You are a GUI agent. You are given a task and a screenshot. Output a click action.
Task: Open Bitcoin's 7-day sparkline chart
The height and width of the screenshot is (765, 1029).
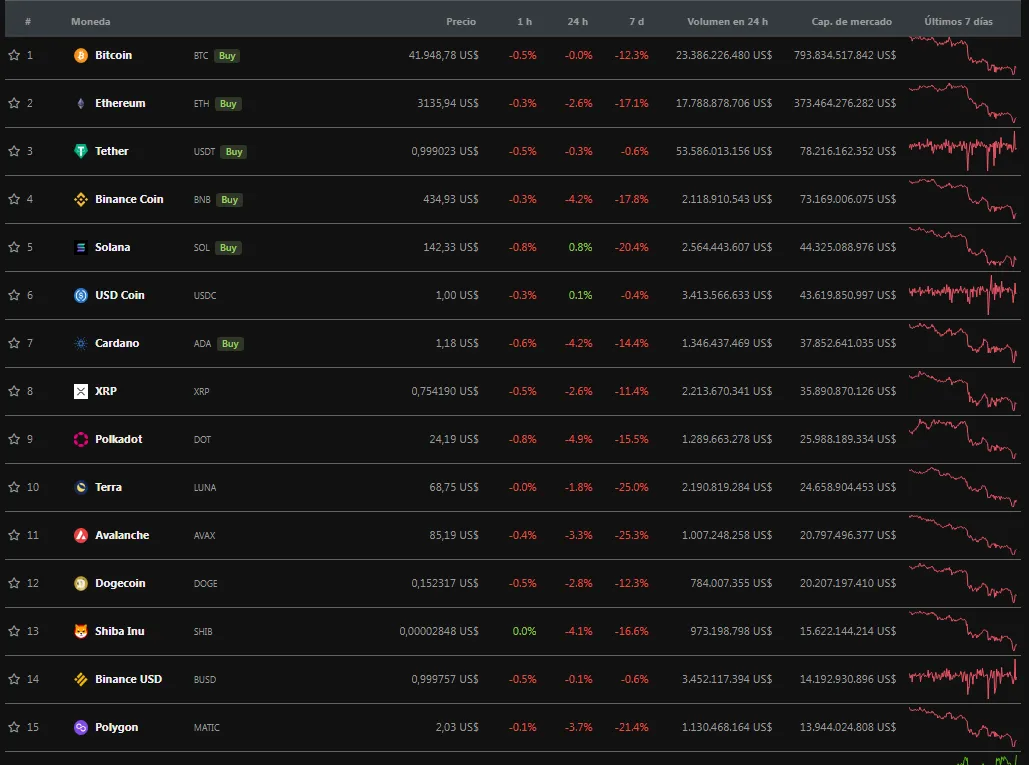click(963, 55)
